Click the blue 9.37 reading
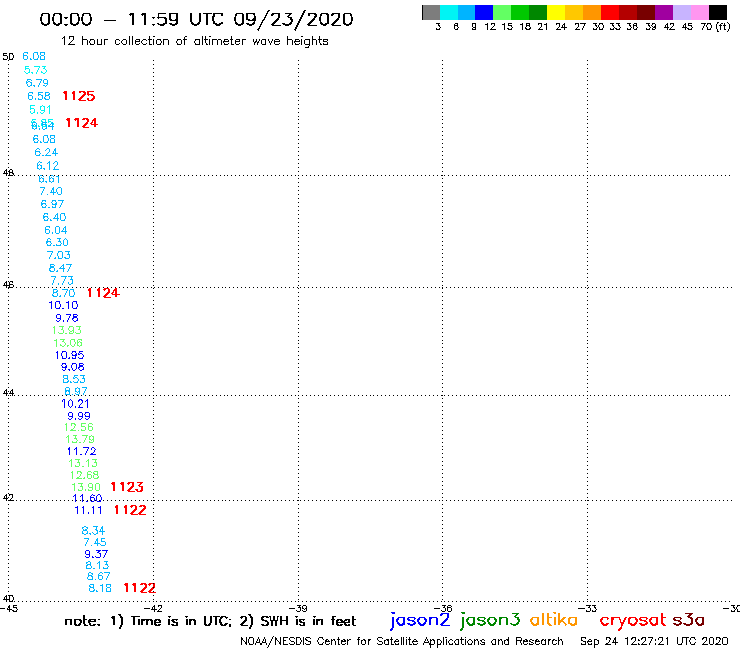The width and height of the screenshot is (740, 650). [96, 554]
